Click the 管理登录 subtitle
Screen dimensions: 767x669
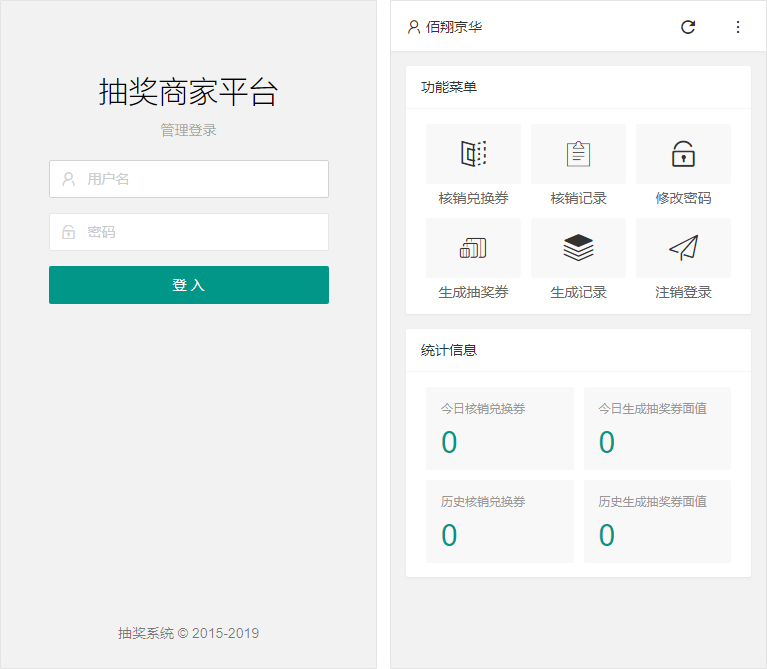coord(189,130)
